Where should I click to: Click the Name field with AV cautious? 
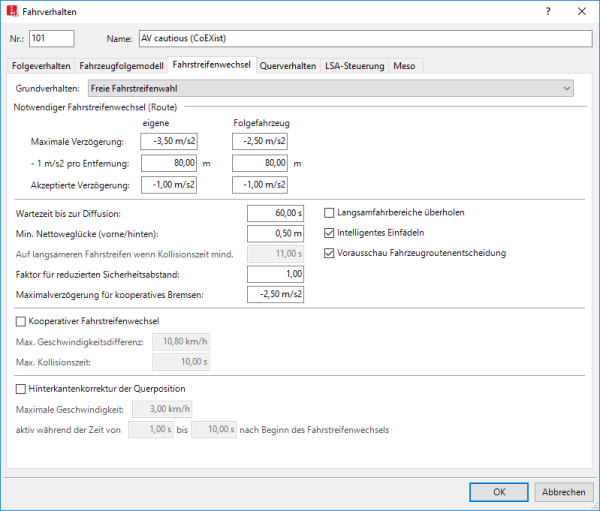click(365, 38)
